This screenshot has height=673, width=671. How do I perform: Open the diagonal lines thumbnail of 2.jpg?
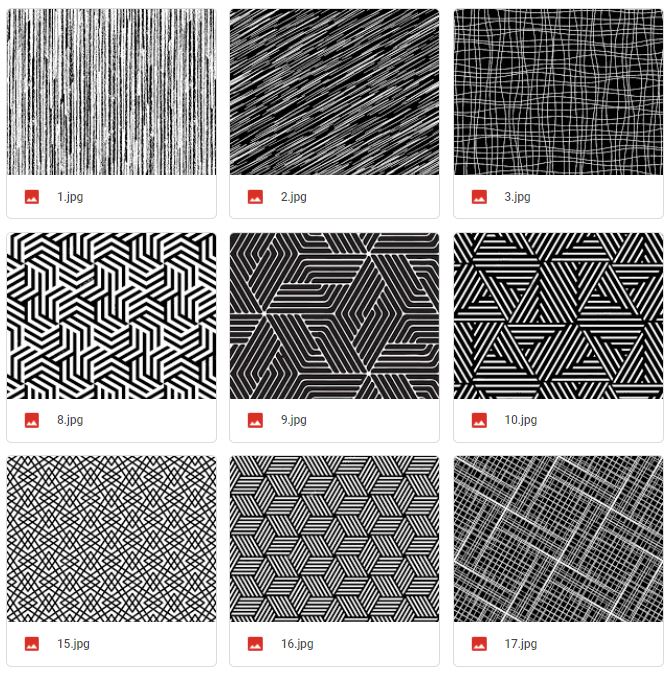(x=334, y=92)
